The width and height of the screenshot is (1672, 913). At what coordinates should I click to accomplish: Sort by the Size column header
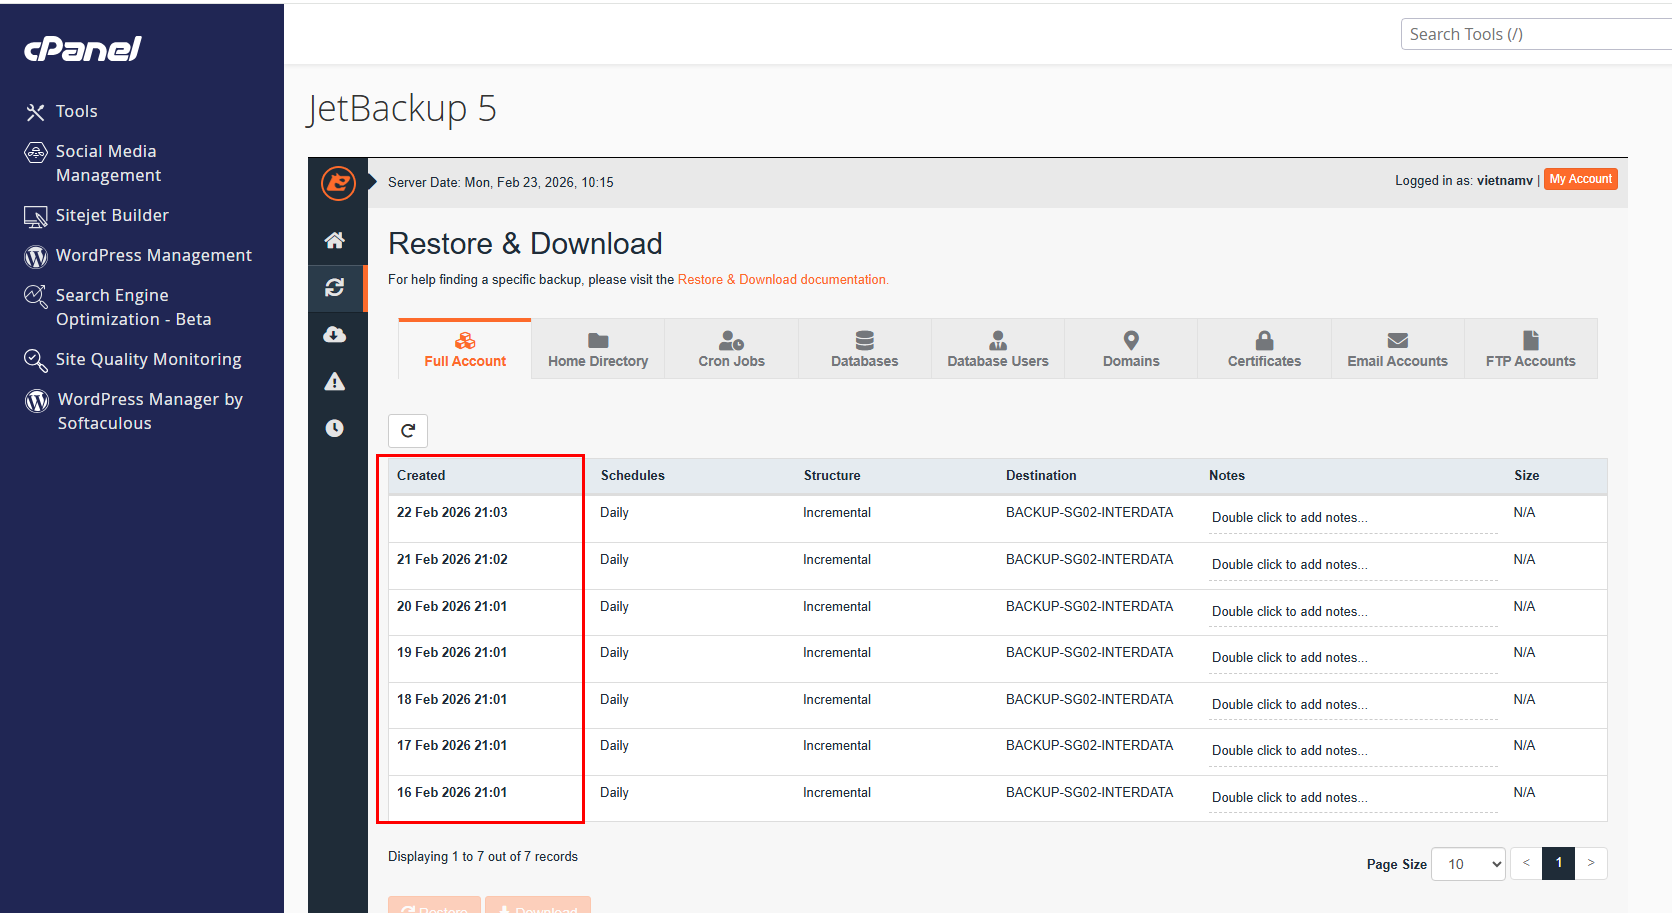(x=1526, y=476)
